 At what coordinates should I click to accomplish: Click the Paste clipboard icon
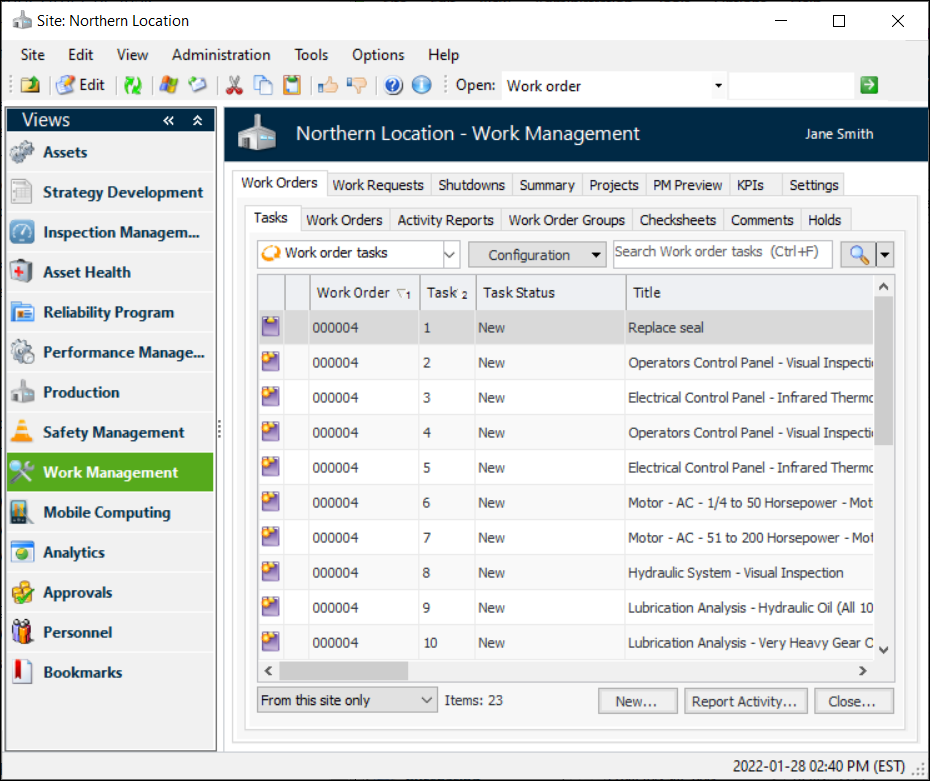point(291,86)
